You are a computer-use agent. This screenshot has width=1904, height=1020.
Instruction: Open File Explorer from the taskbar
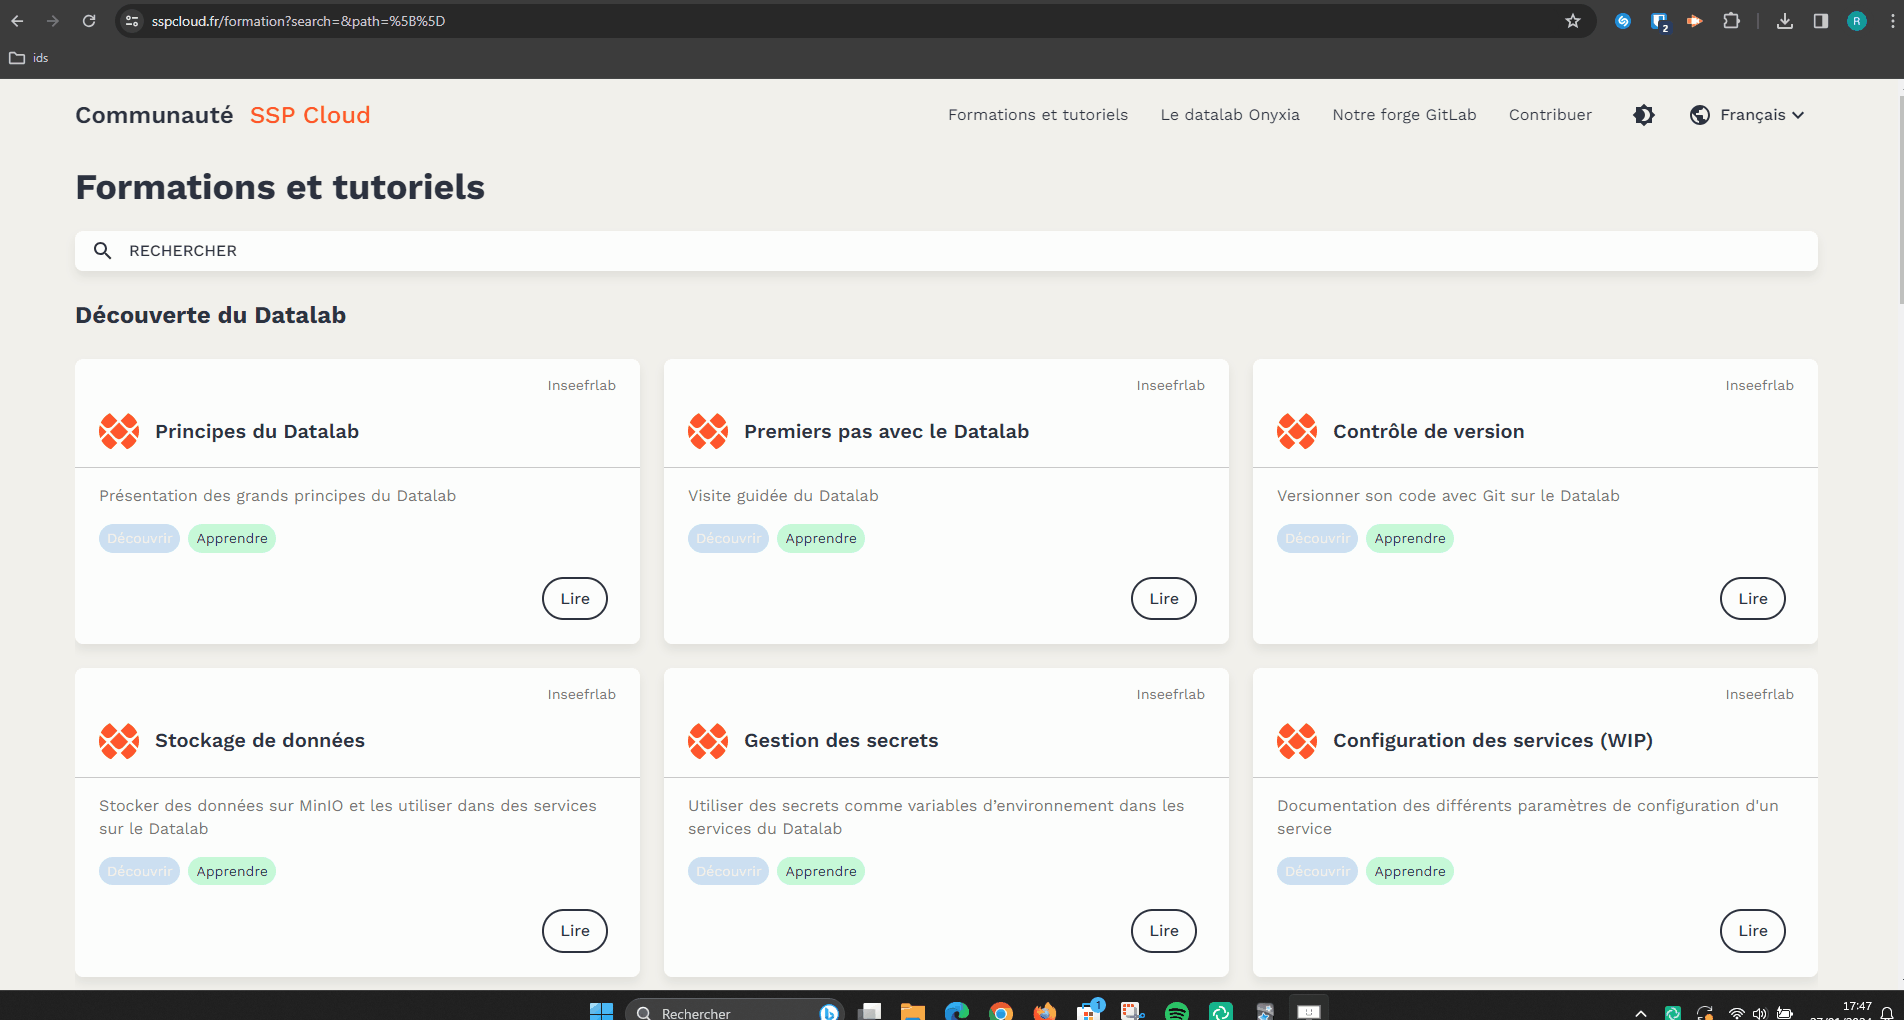coord(913,1011)
